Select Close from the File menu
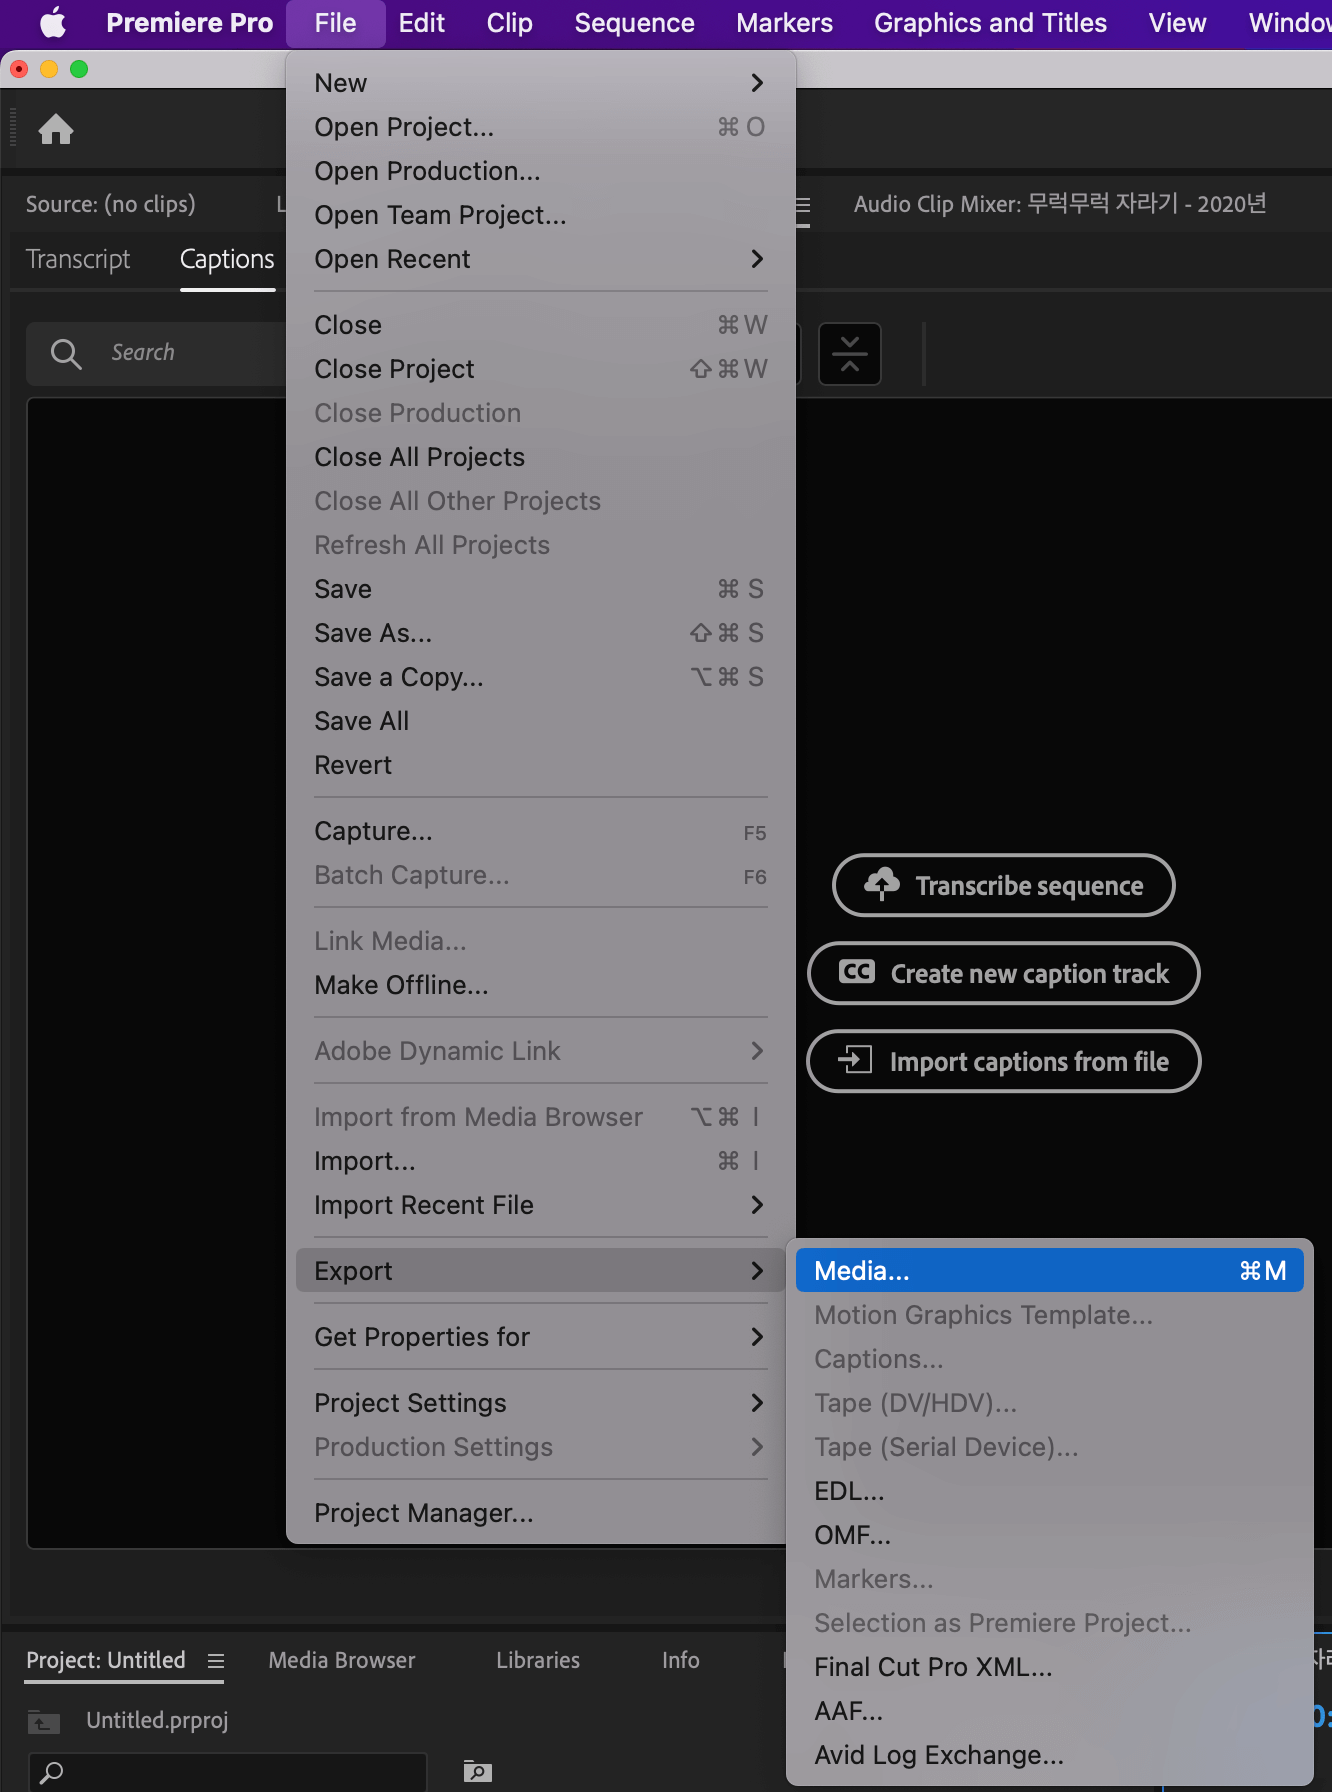This screenshot has width=1332, height=1792. [540, 325]
